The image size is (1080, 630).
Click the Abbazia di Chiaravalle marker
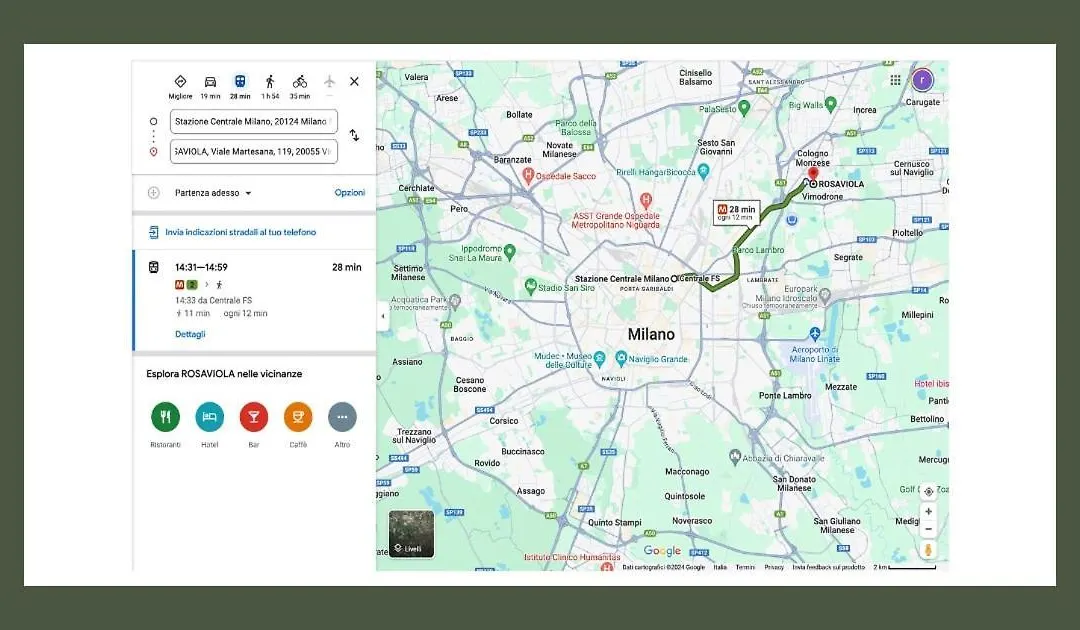tap(735, 456)
